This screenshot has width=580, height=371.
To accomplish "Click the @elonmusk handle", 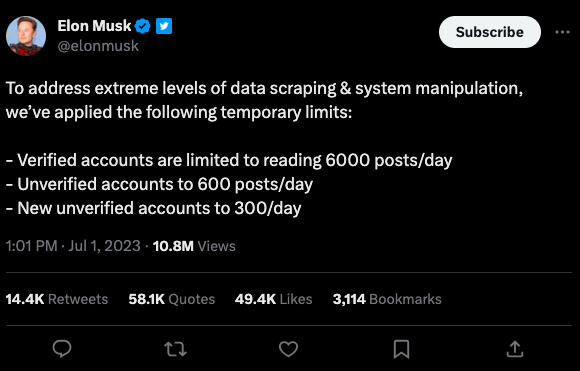I will [98, 46].
